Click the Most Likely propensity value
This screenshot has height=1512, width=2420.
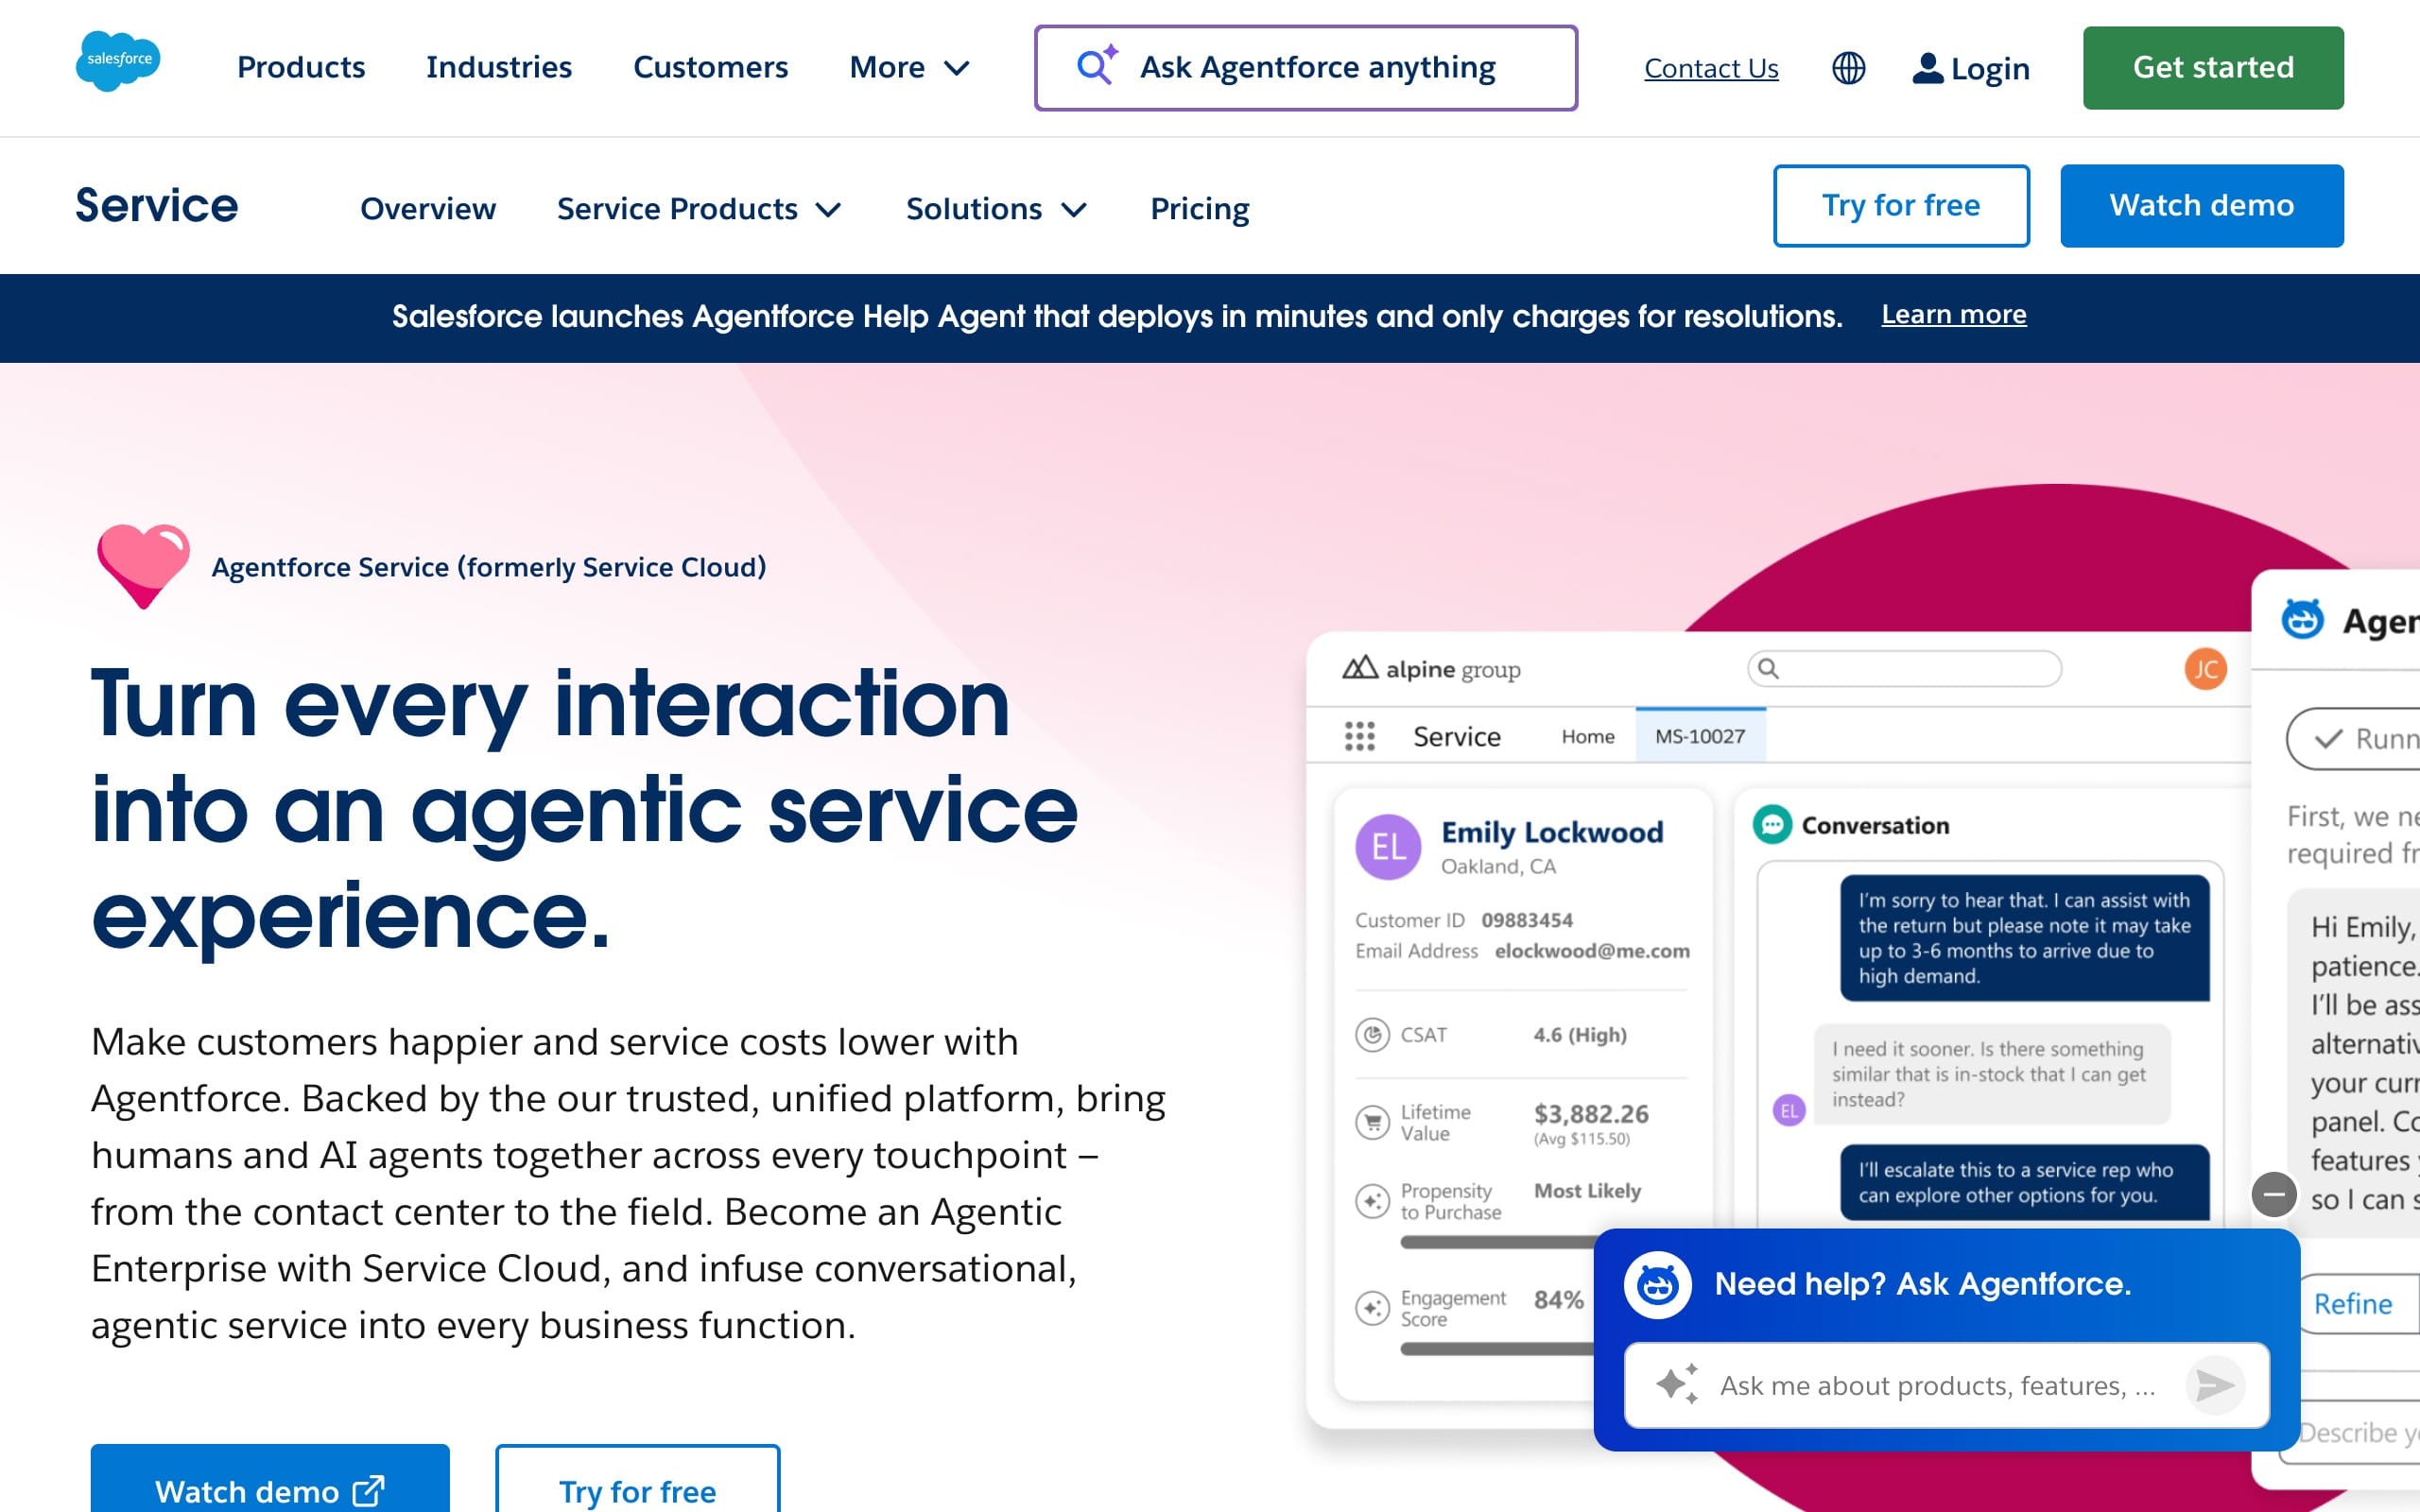1587,1190
